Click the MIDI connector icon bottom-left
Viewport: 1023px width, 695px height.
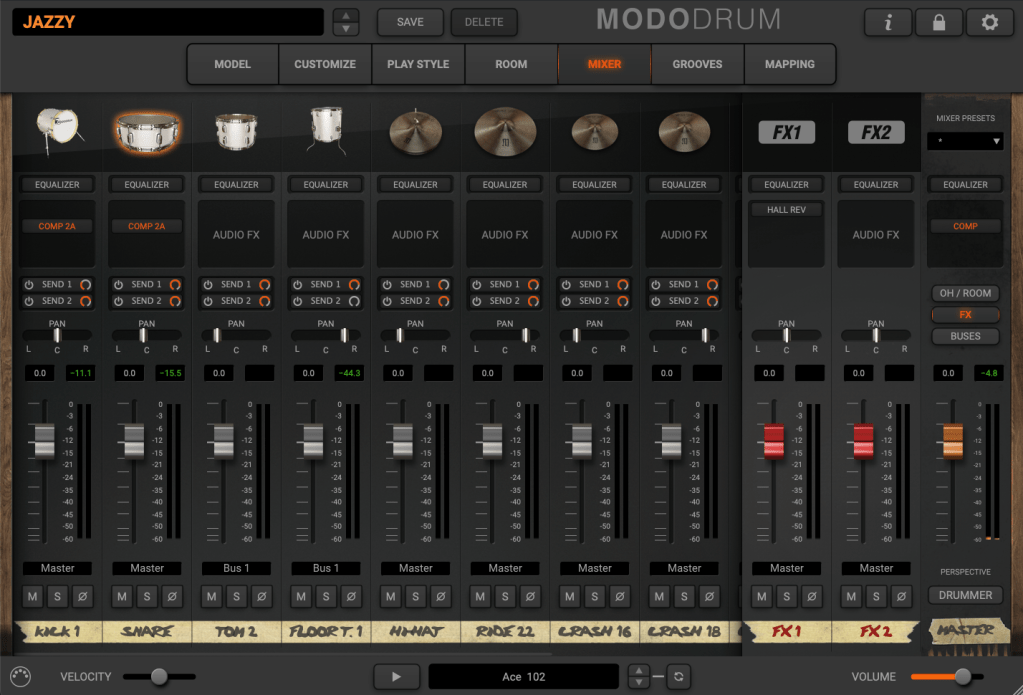[21, 677]
